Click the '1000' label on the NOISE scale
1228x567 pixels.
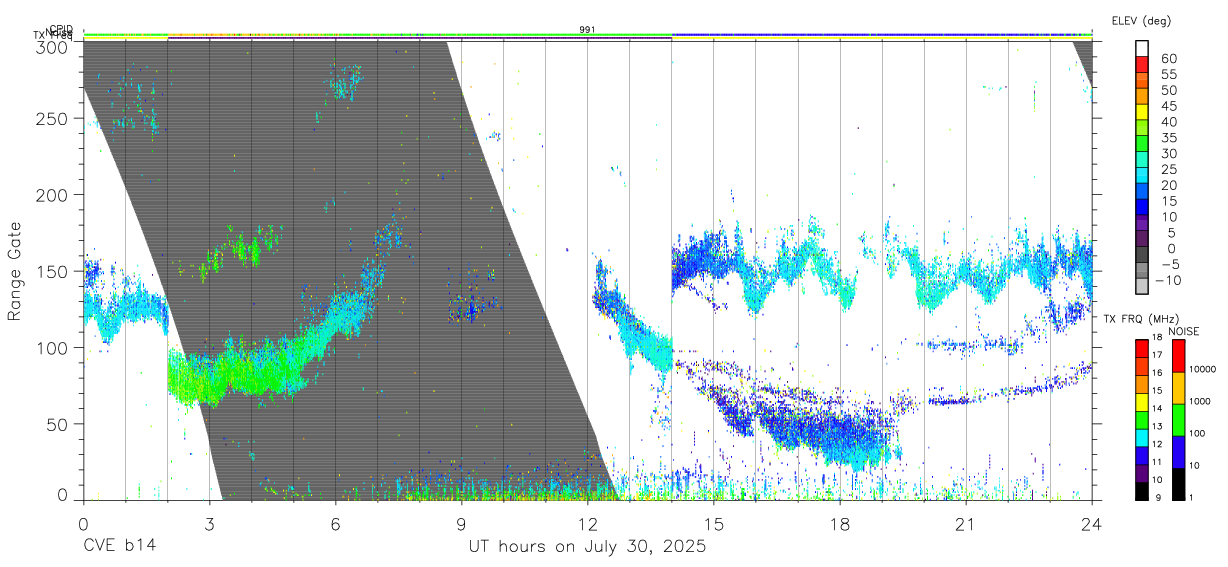[1201, 401]
